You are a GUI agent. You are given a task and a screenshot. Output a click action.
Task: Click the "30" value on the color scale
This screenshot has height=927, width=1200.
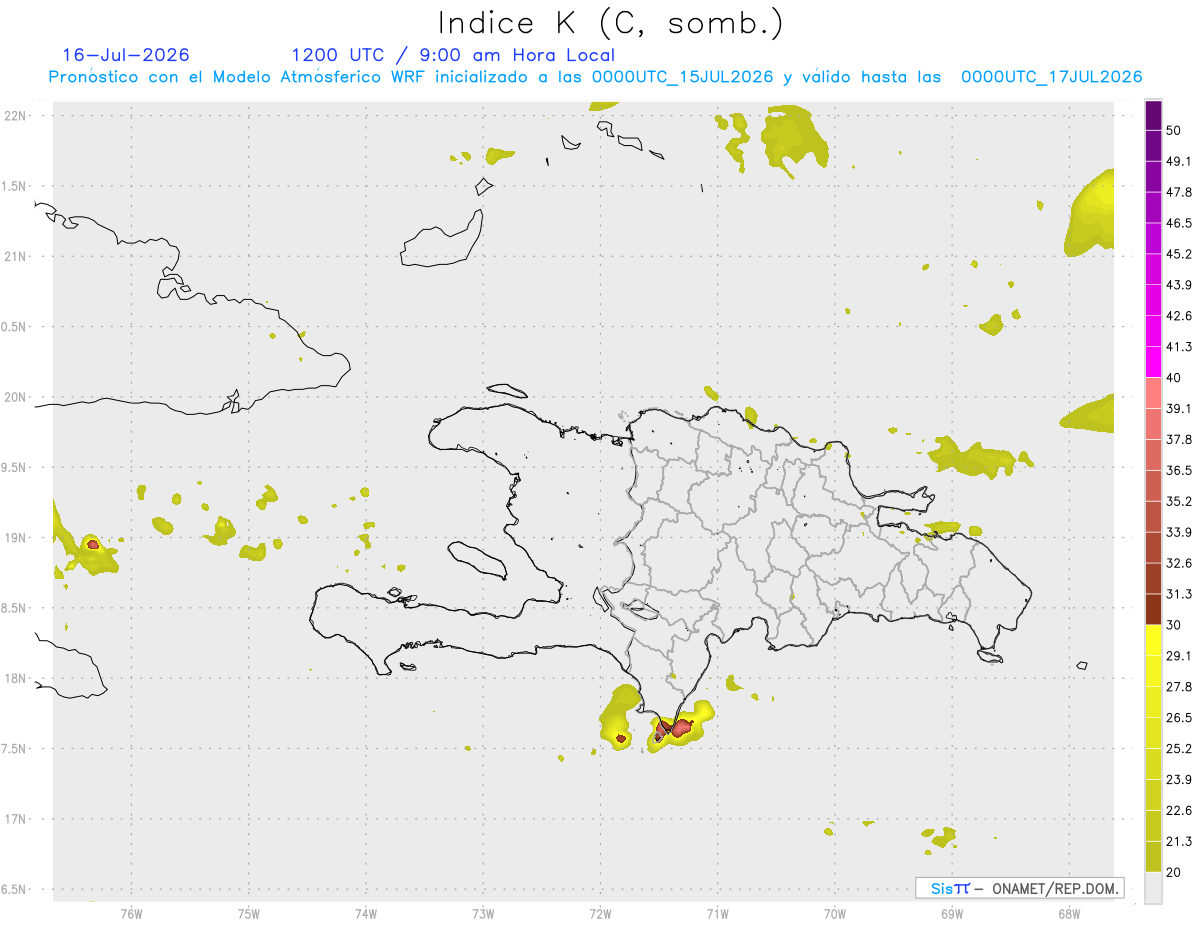tap(1174, 625)
